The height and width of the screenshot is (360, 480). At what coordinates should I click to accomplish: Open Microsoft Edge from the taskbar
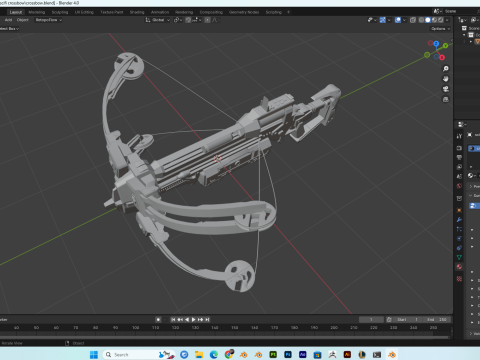tap(214, 354)
